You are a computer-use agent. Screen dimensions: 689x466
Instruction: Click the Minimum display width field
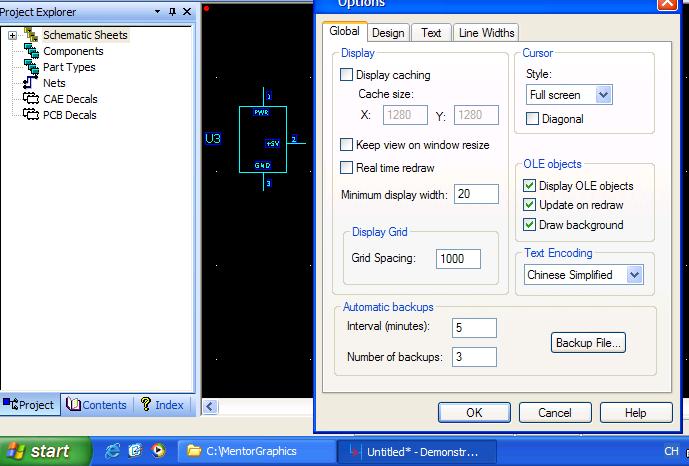(476, 194)
